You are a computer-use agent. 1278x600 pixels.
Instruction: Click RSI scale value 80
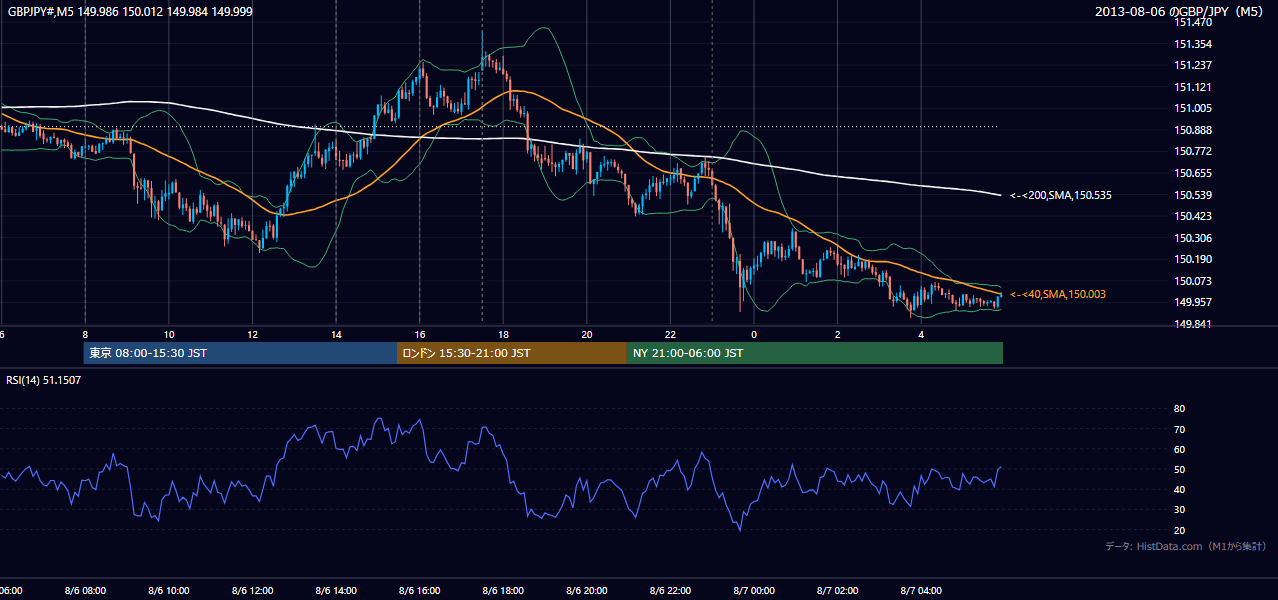point(1179,409)
